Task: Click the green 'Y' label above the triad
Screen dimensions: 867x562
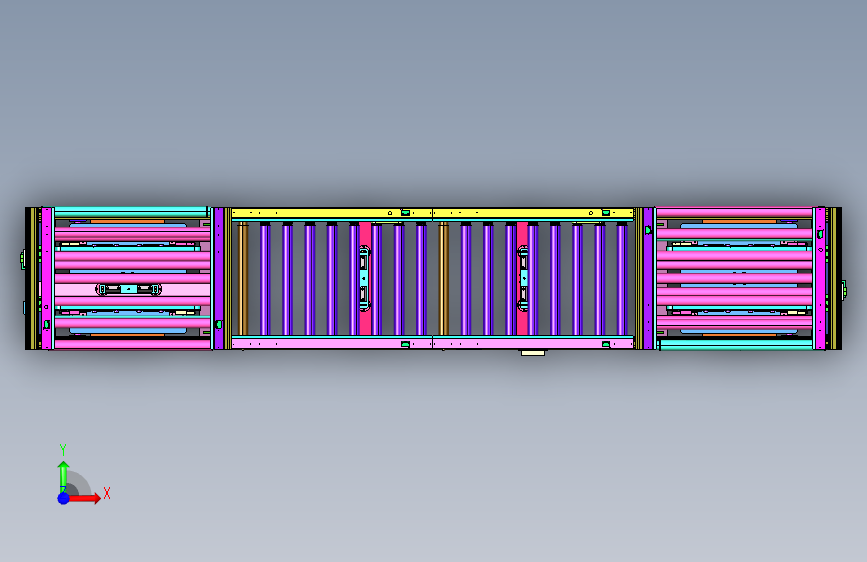Action: 63,450
